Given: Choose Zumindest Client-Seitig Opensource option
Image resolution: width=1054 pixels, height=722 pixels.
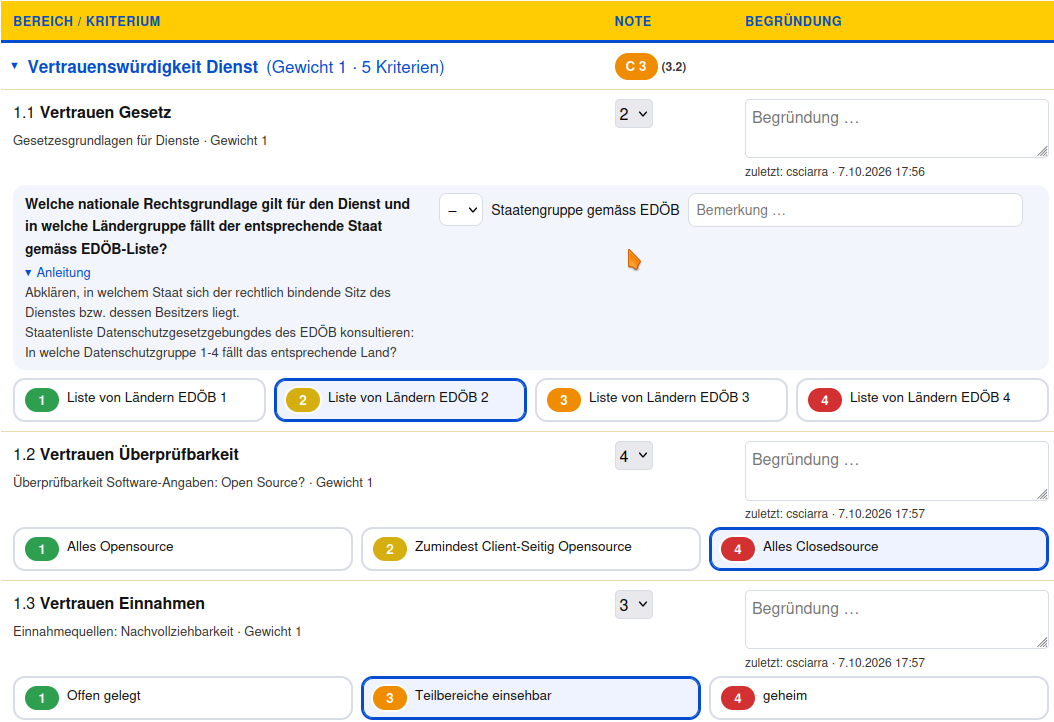Looking at the screenshot, I should click(x=530, y=549).
